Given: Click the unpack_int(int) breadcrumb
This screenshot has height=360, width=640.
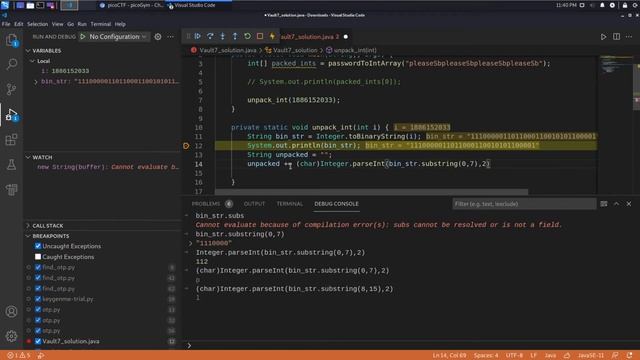Looking at the screenshot, I should coord(355,50).
